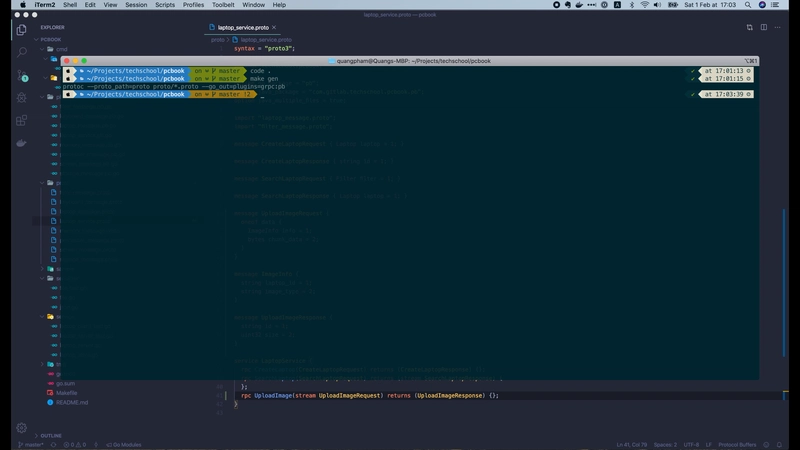Click the rpc UploadImage code line
The height and width of the screenshot is (450, 800).
(x=370, y=395)
